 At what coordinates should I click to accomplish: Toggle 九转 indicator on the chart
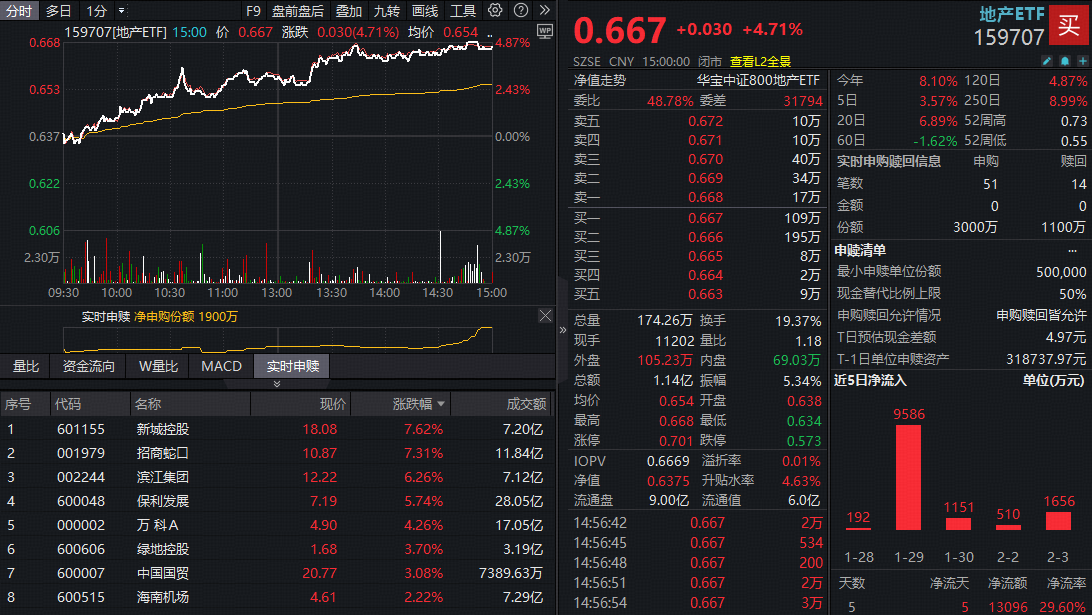pyautogui.click(x=387, y=11)
